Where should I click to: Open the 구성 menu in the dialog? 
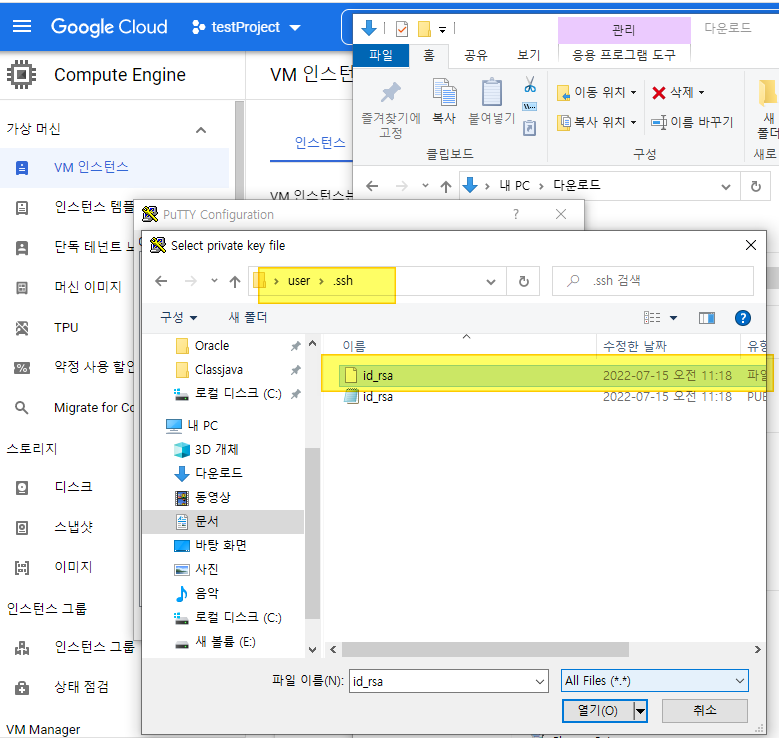pyautogui.click(x=178, y=317)
